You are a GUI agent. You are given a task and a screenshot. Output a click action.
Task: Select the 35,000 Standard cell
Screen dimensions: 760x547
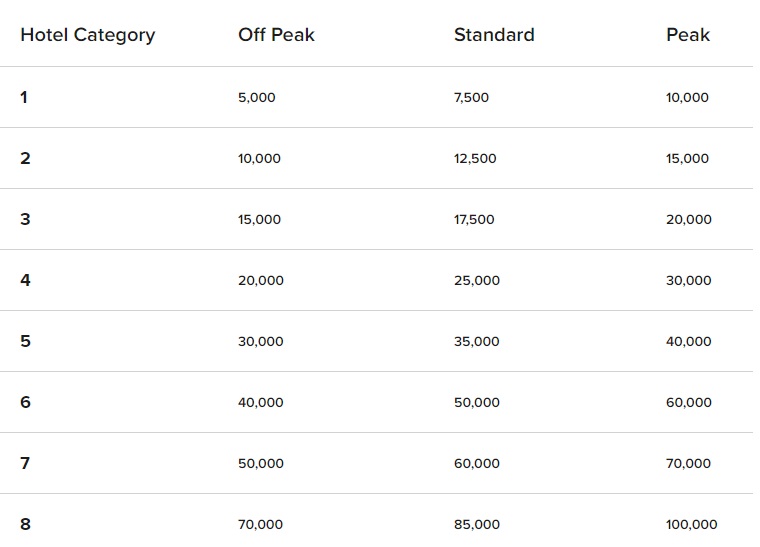[476, 342]
